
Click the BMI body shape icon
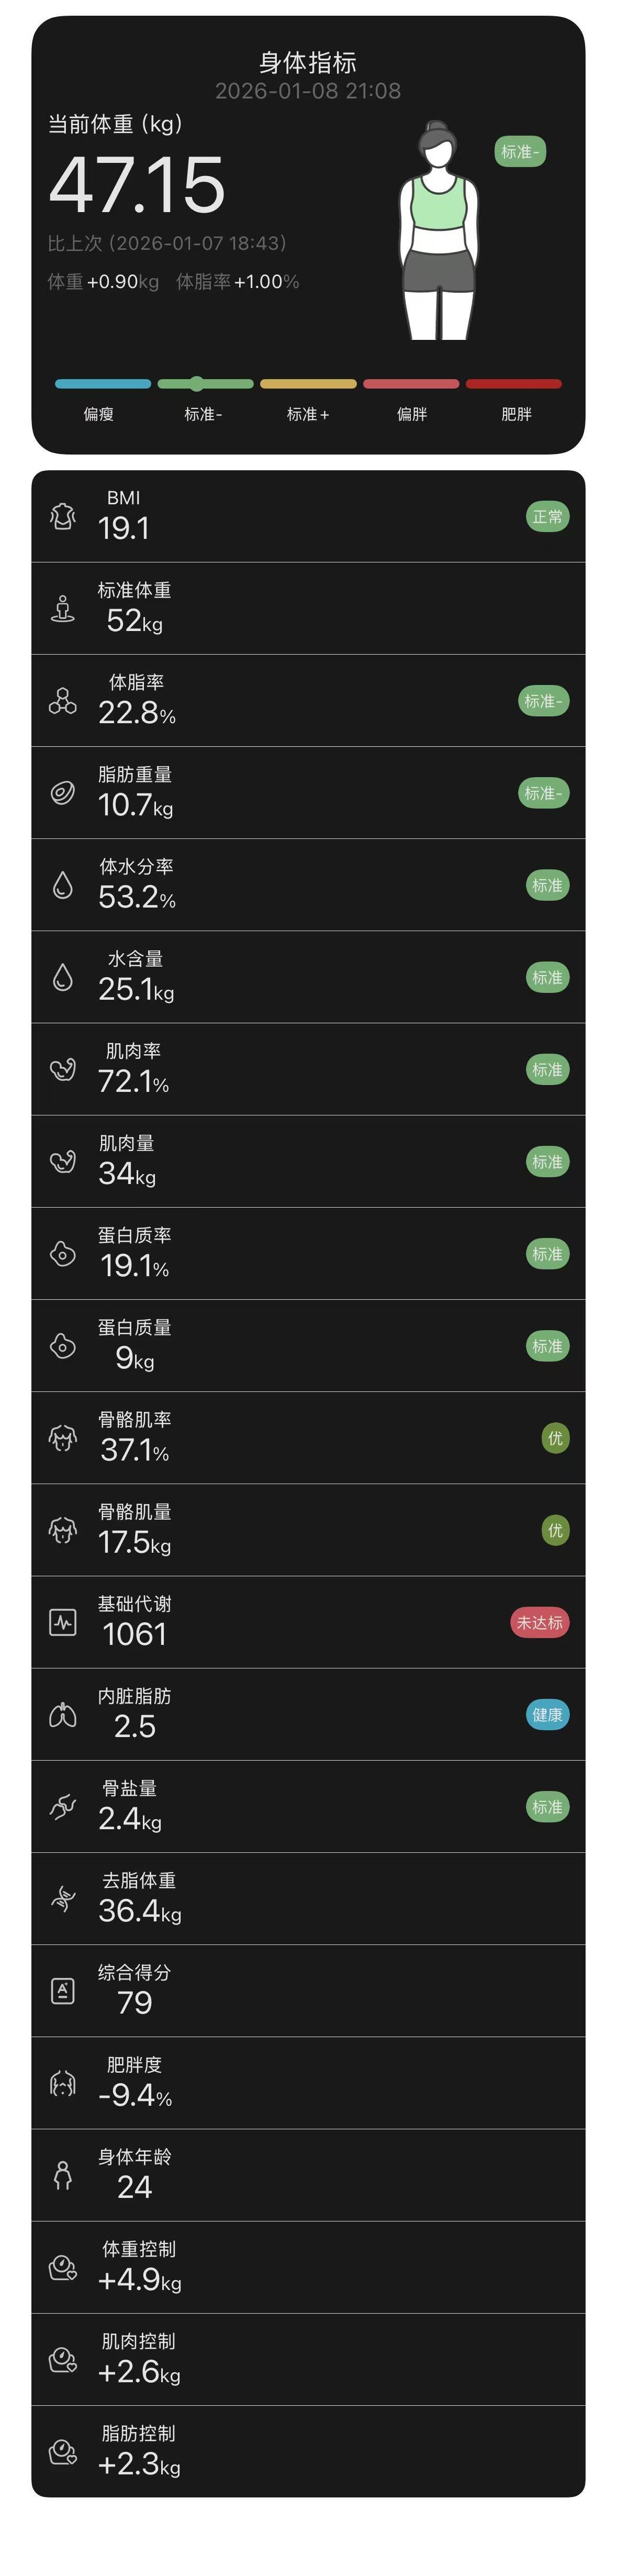point(63,516)
